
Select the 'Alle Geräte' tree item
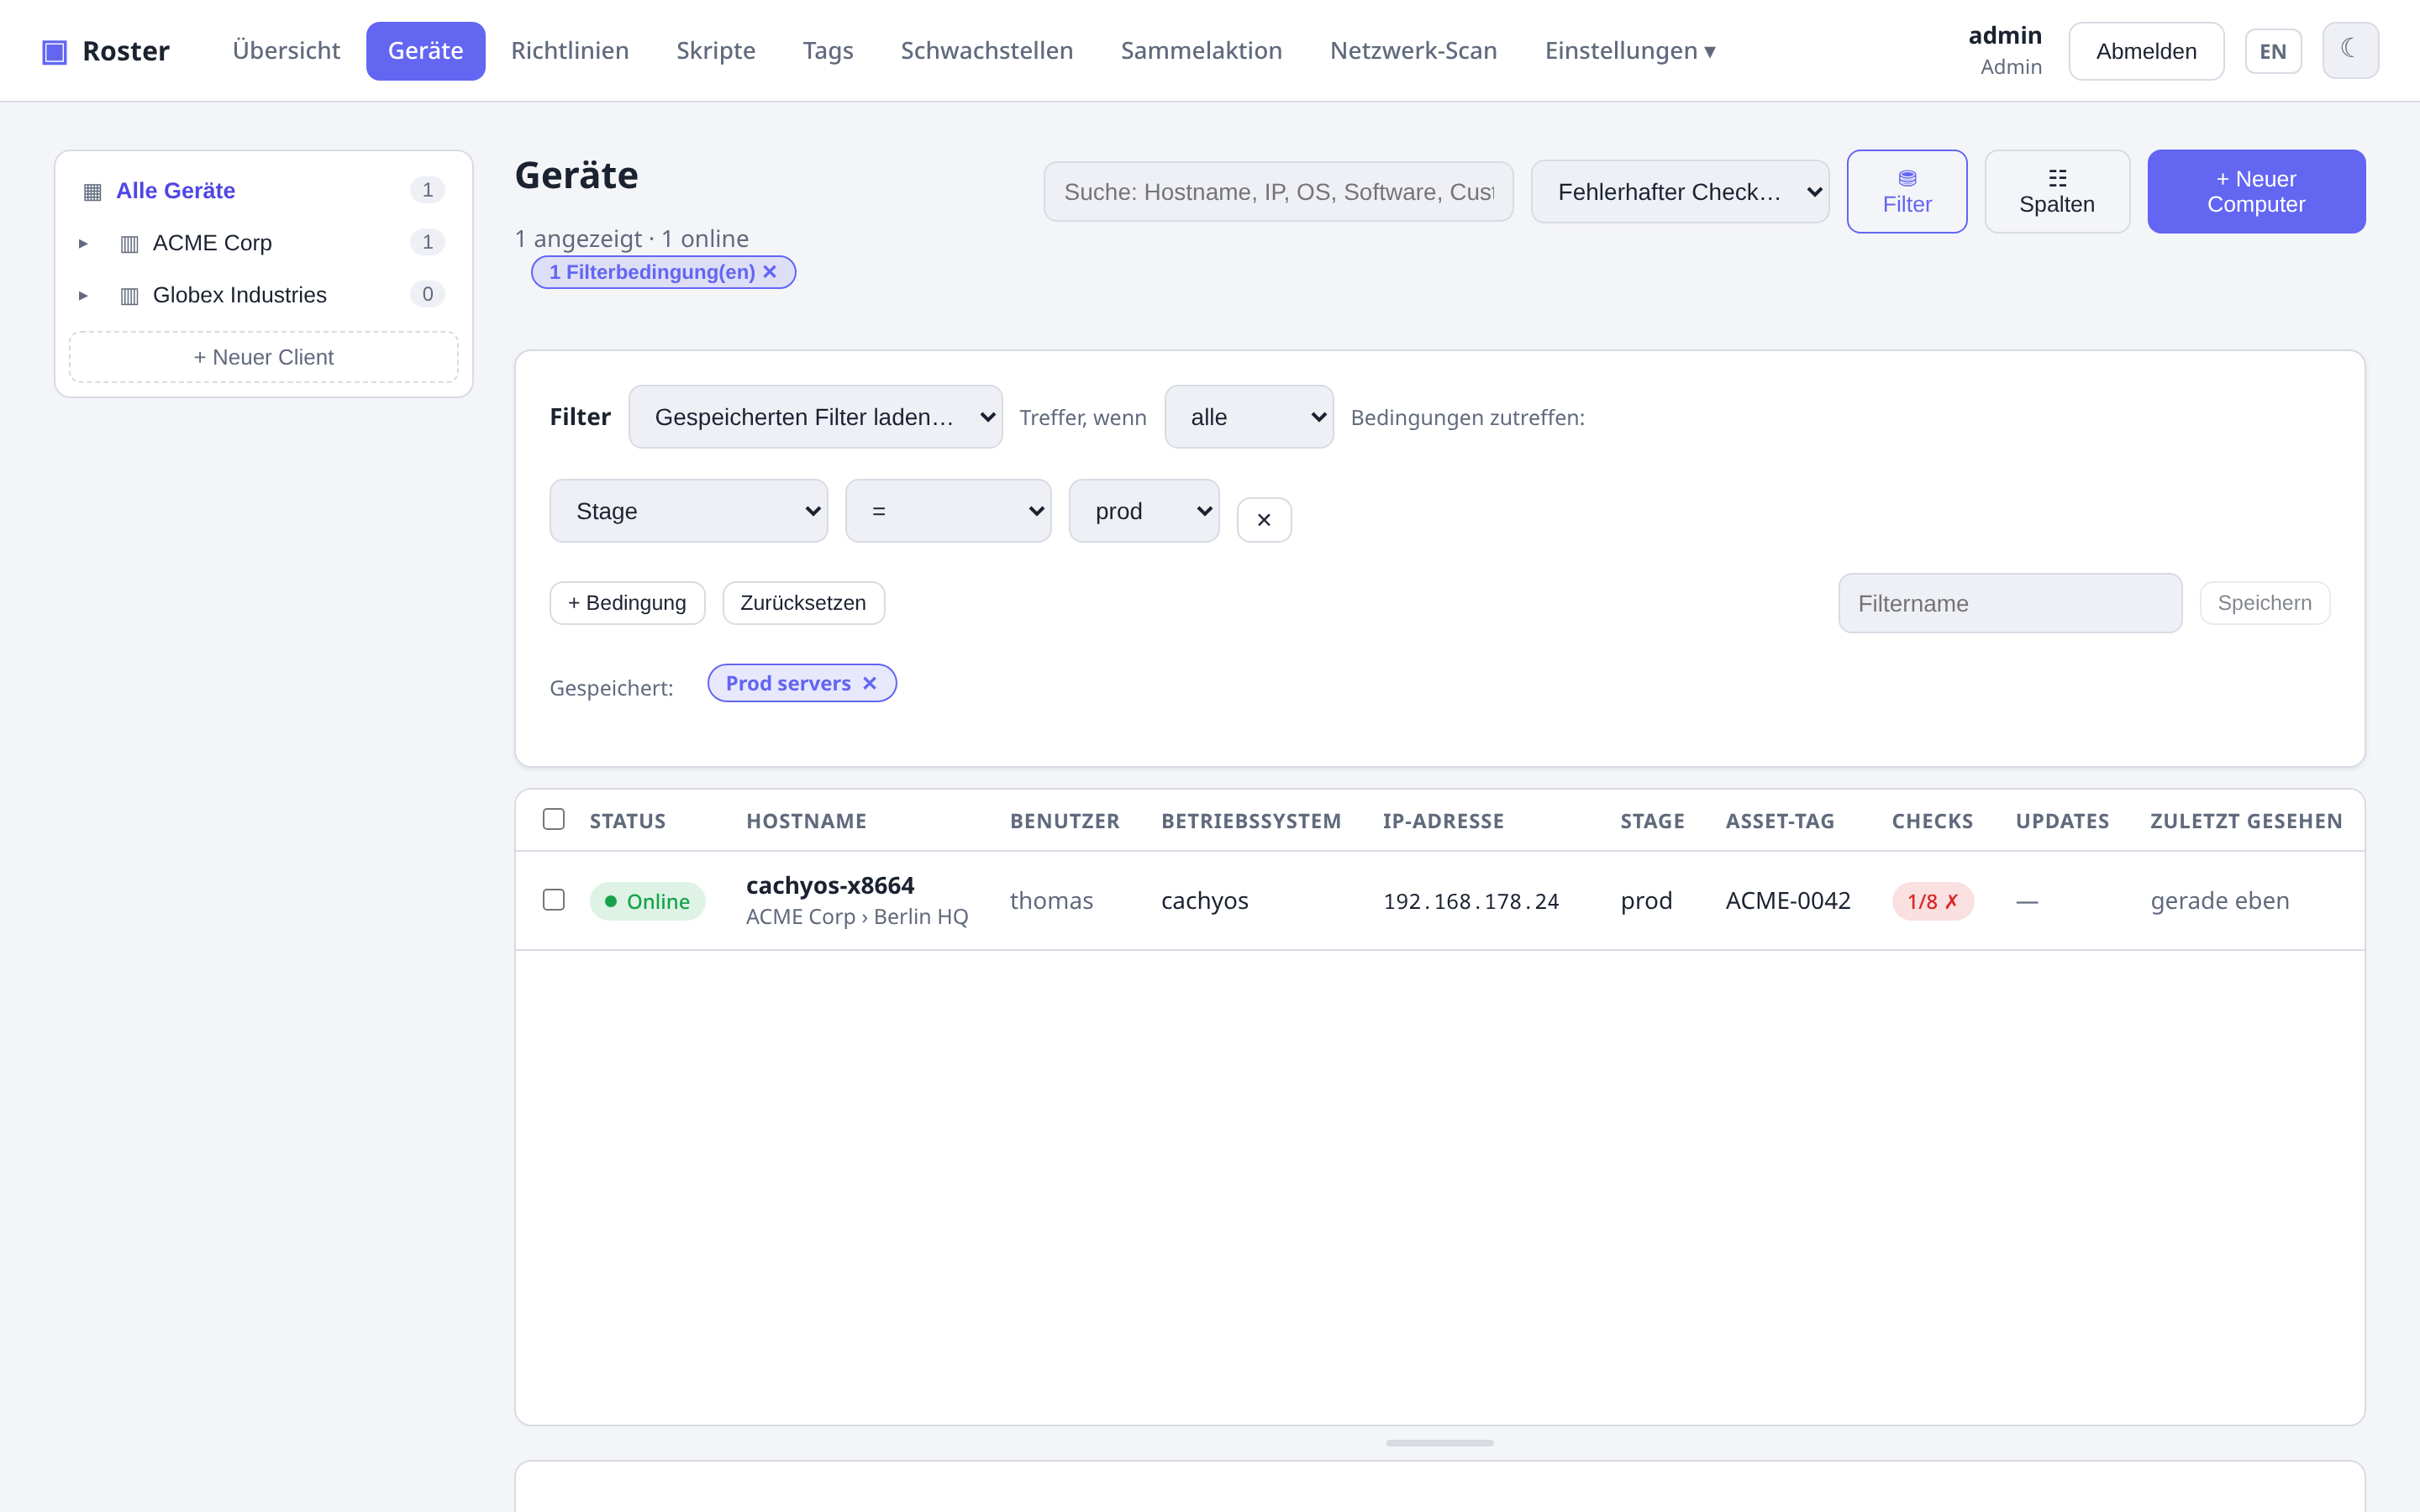pyautogui.click(x=262, y=190)
